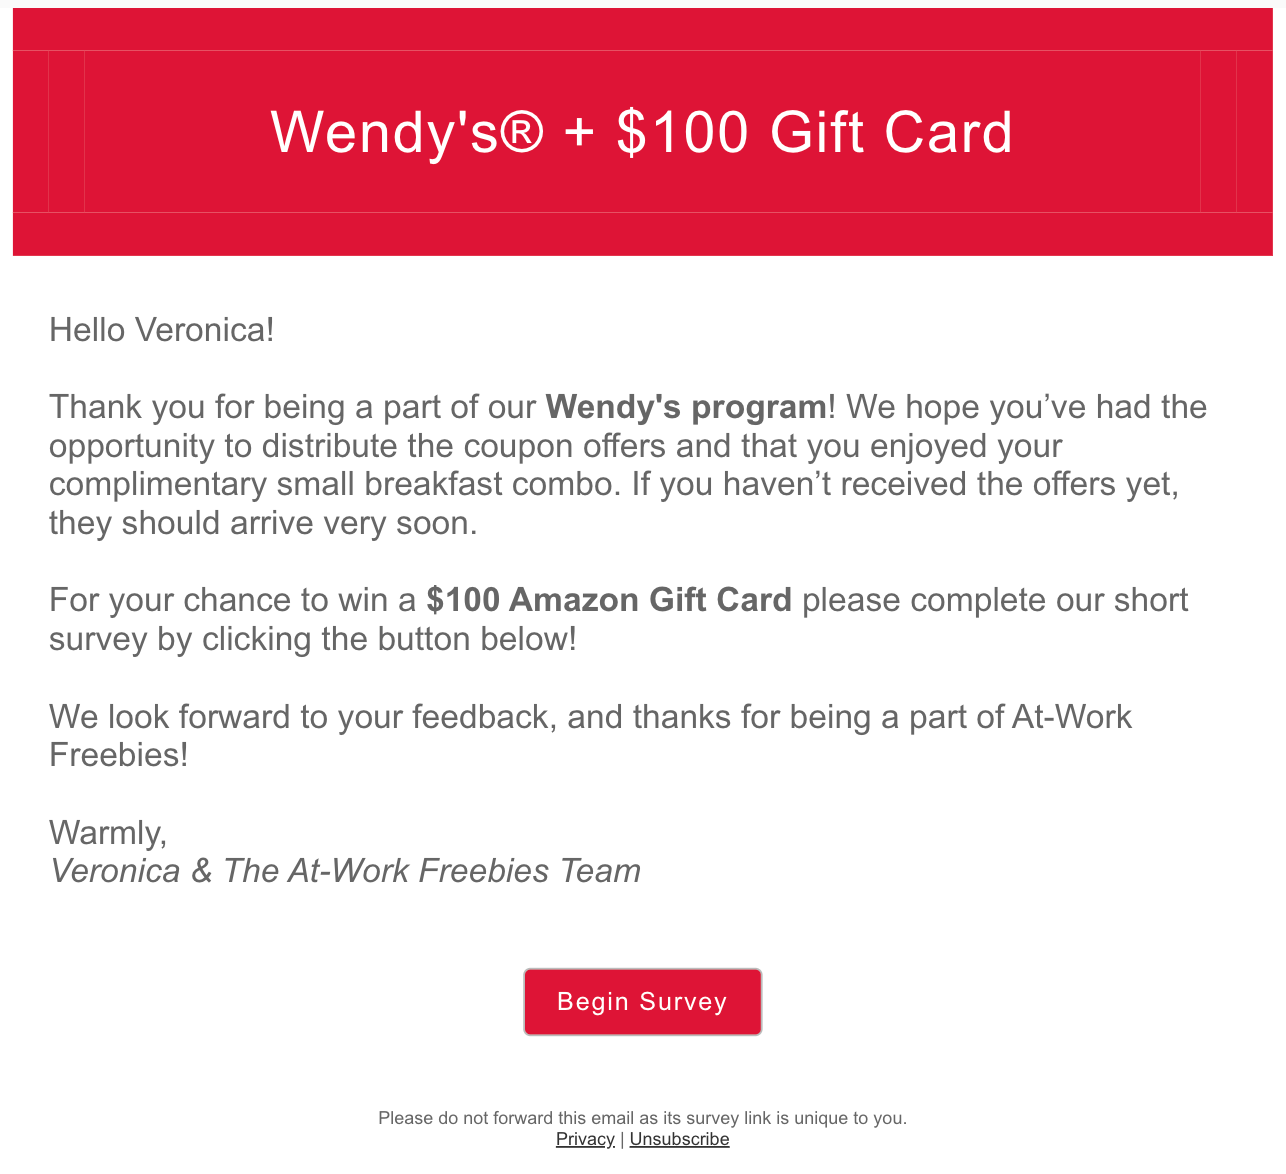Click the 'opportunity to distribute the coupon offers' line

point(555,446)
